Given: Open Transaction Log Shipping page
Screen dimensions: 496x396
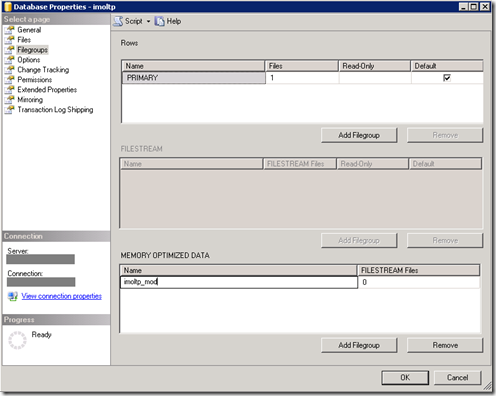Looking at the screenshot, I should (x=55, y=110).
